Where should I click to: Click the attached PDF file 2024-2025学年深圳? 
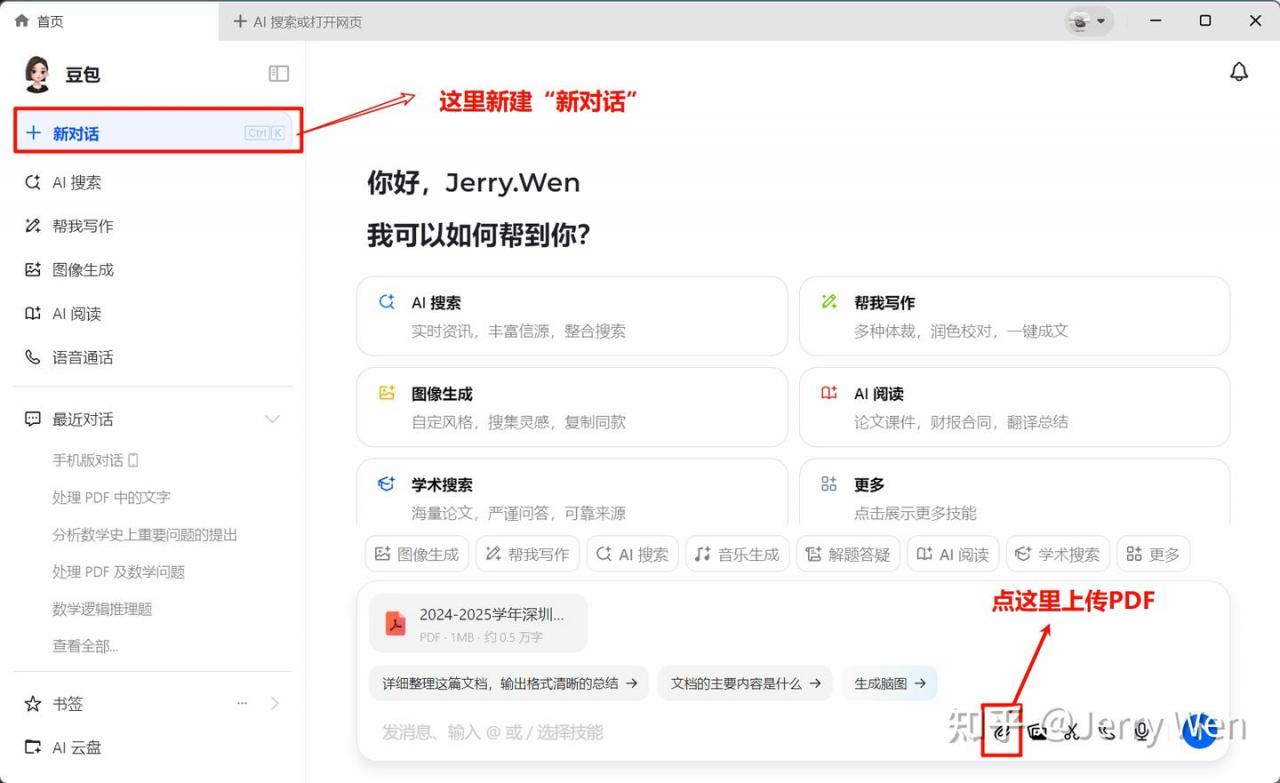coord(478,624)
